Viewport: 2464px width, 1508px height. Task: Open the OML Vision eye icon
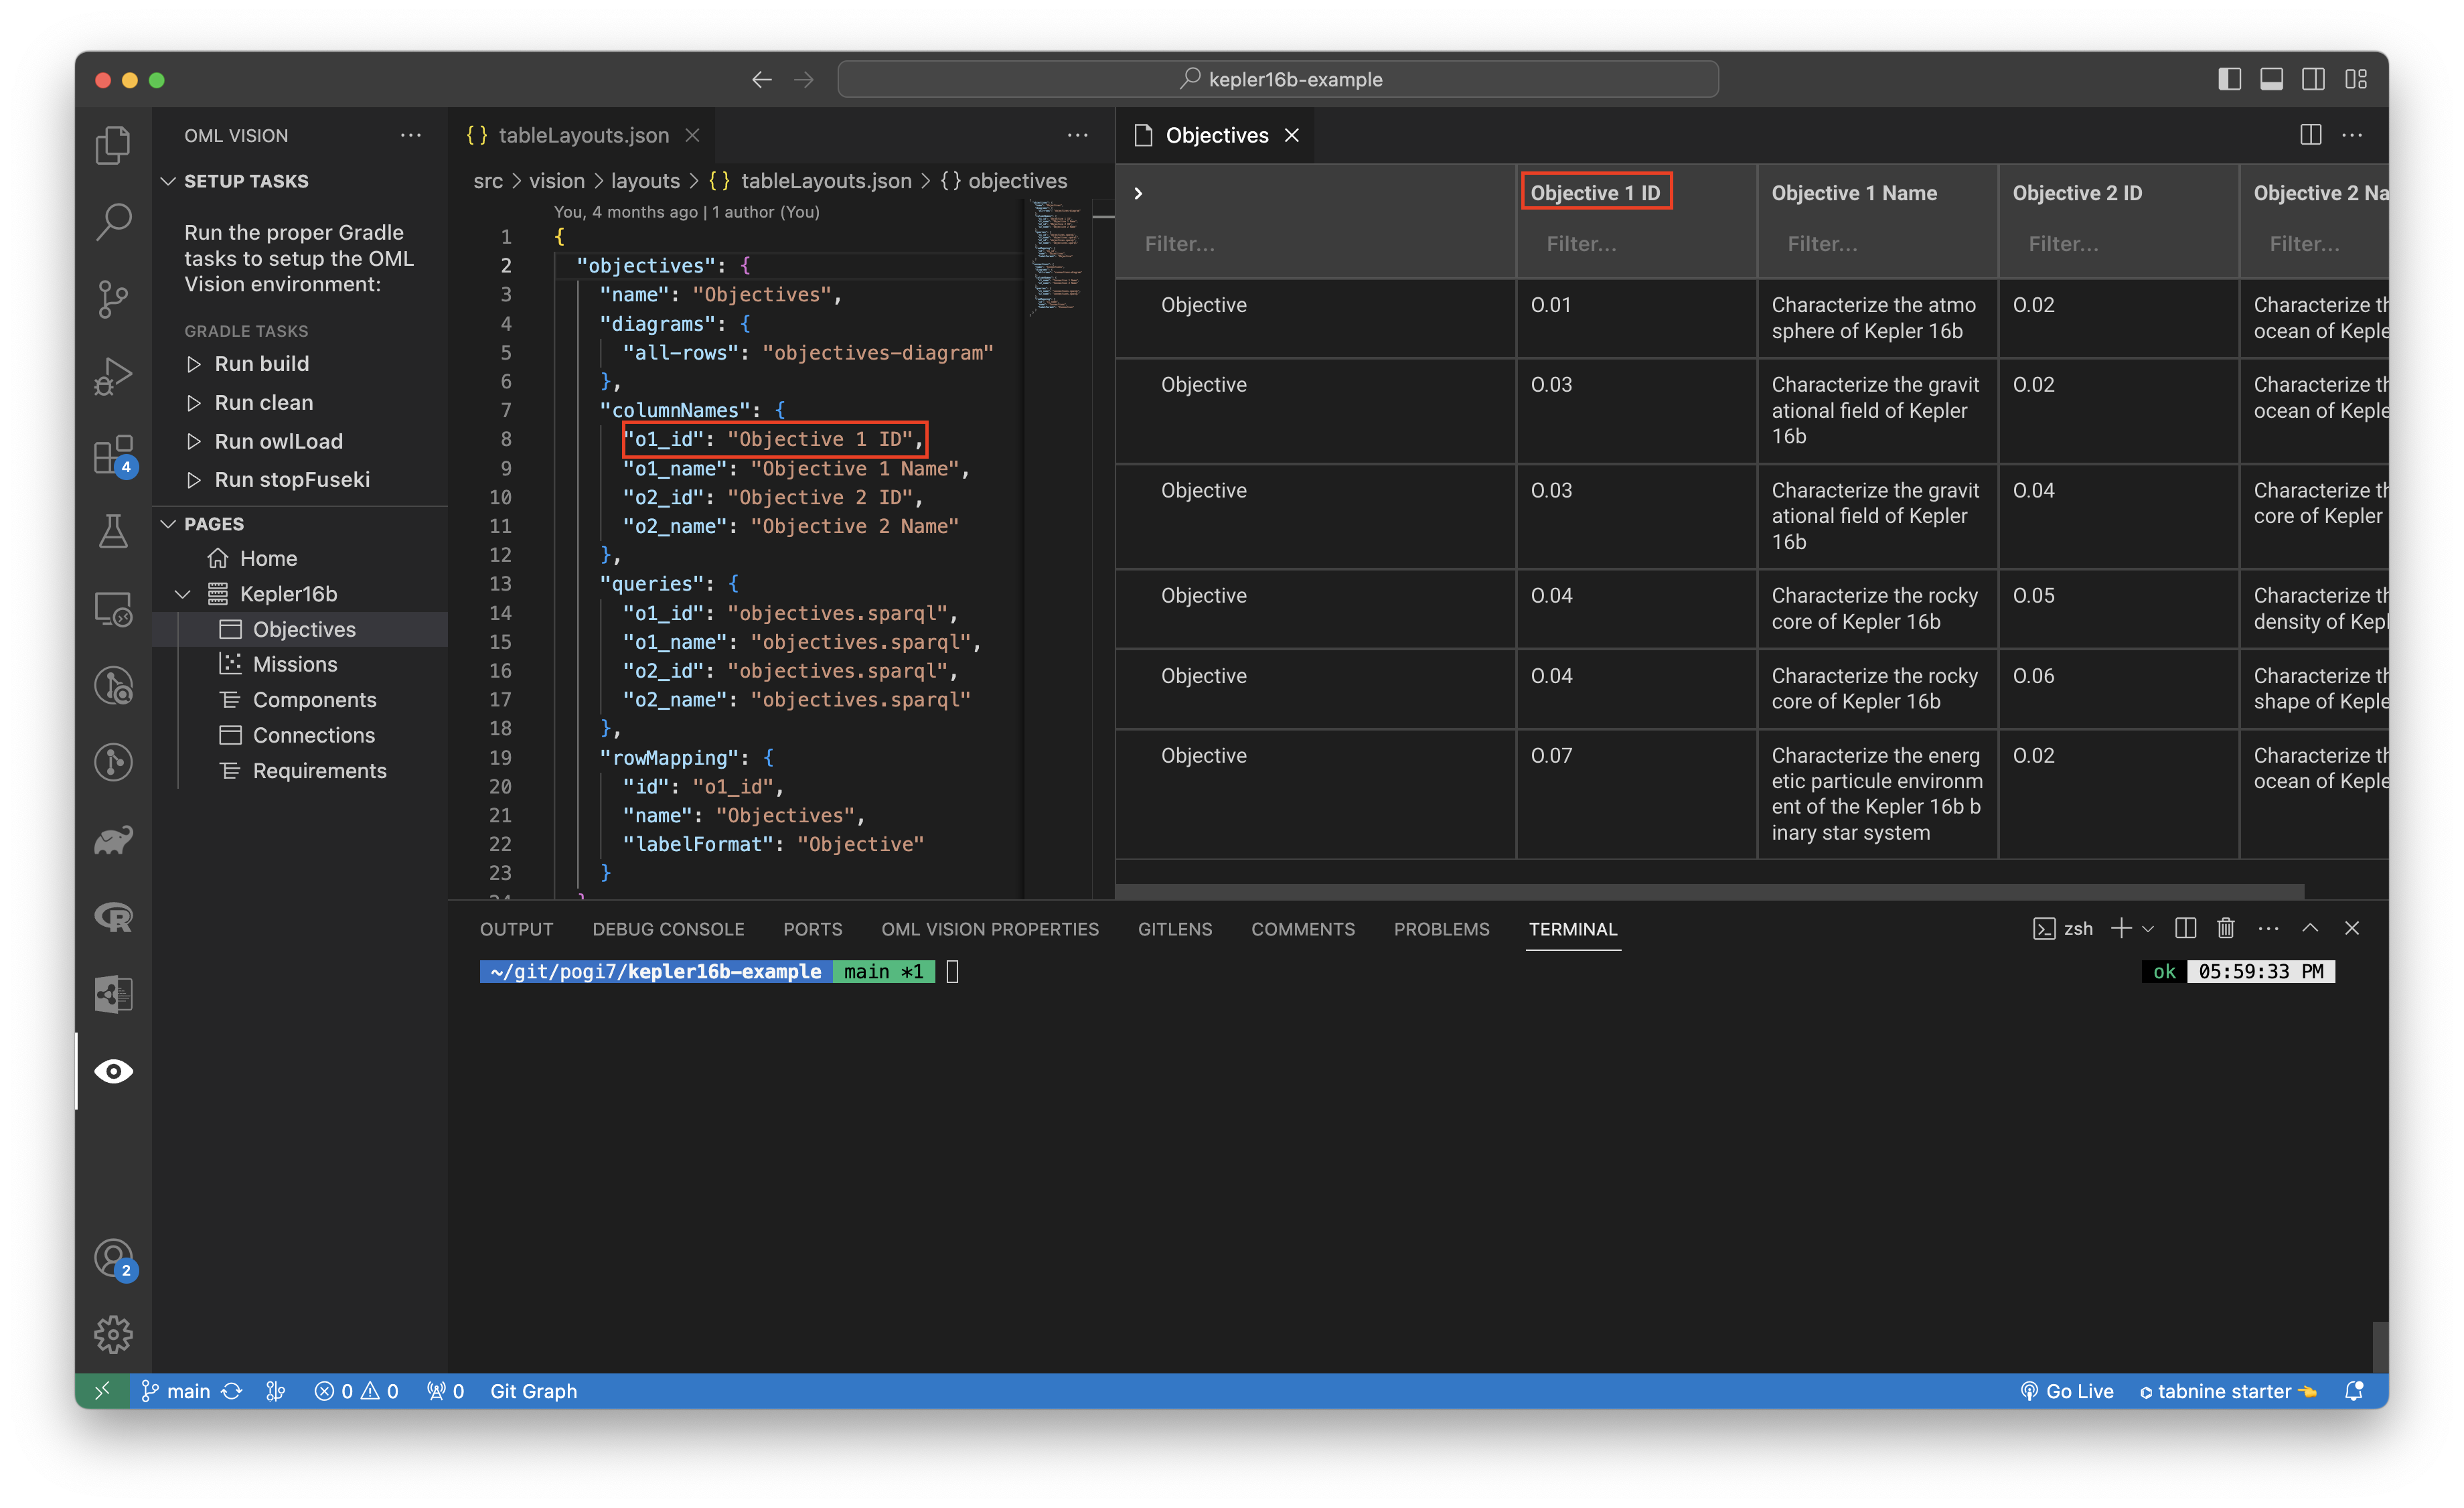coord(113,1071)
